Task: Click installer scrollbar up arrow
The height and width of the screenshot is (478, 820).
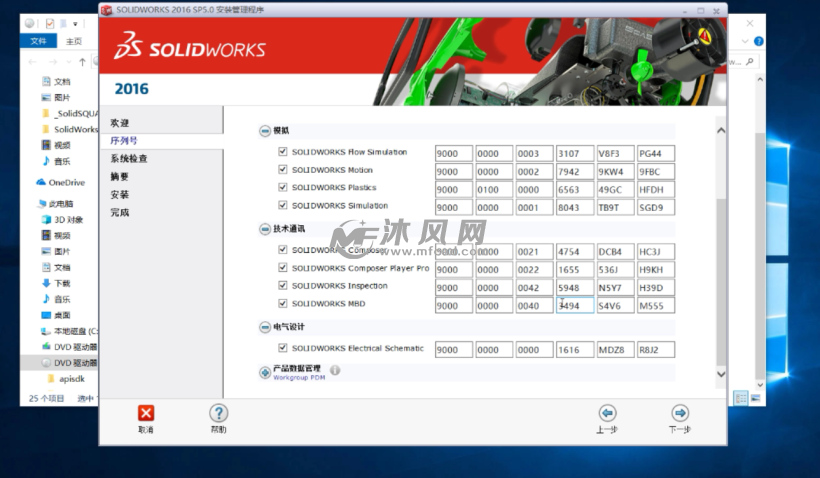Action: (721, 130)
